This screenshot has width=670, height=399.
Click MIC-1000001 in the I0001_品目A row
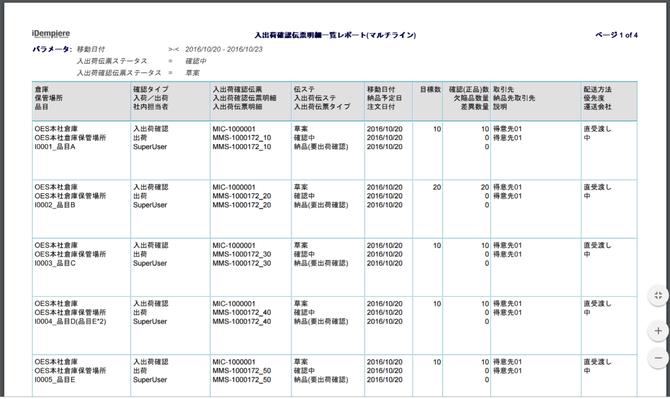click(234, 129)
